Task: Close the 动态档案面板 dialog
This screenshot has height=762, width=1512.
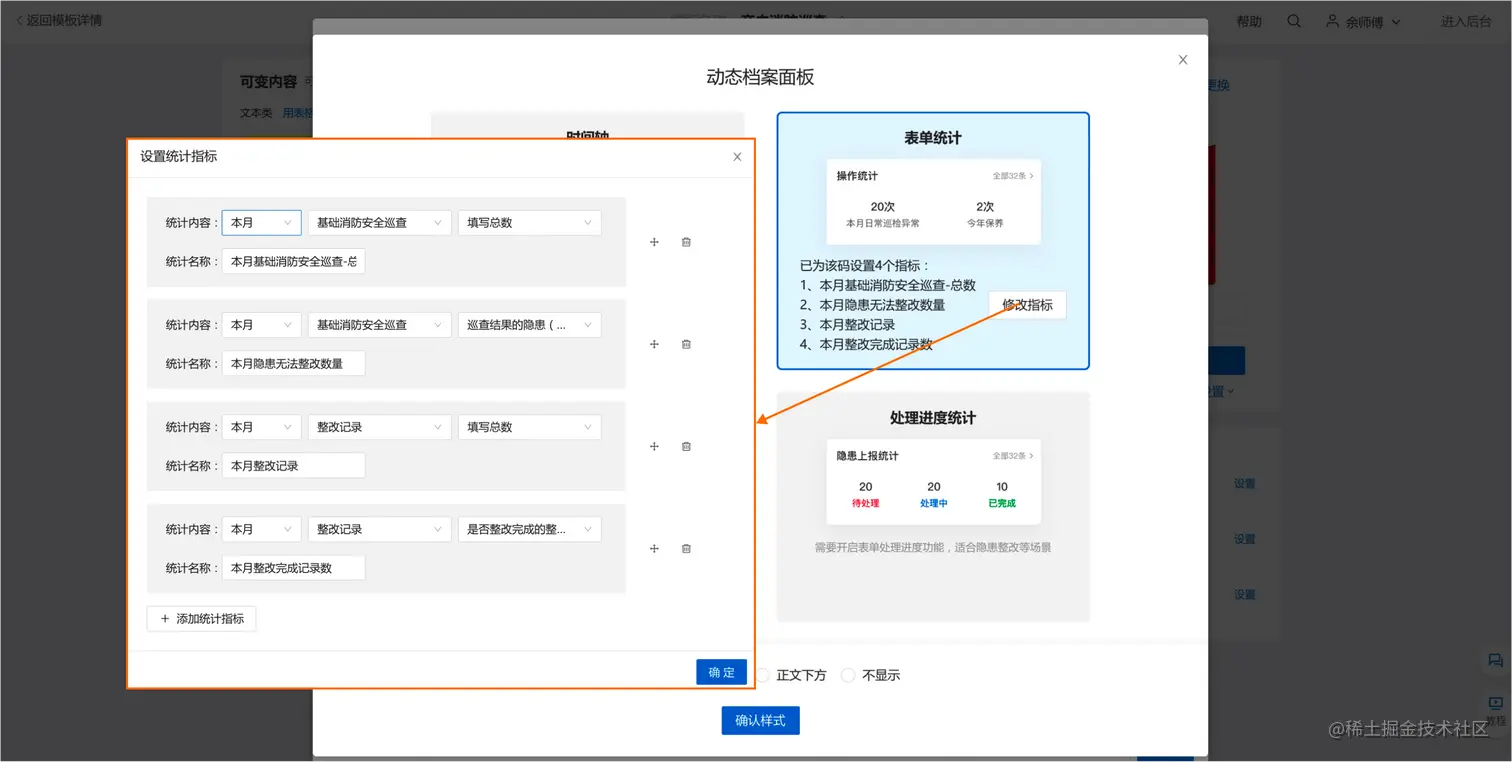Action: tap(1183, 60)
